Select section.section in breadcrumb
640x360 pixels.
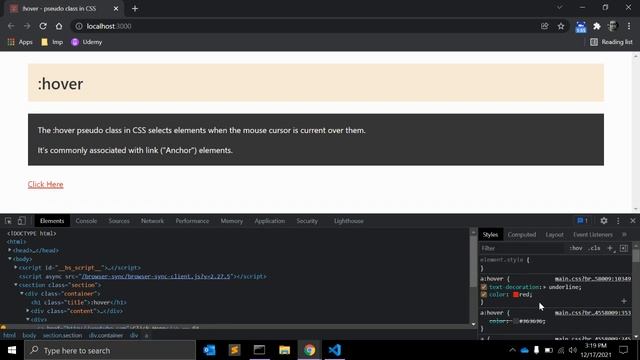(62, 336)
